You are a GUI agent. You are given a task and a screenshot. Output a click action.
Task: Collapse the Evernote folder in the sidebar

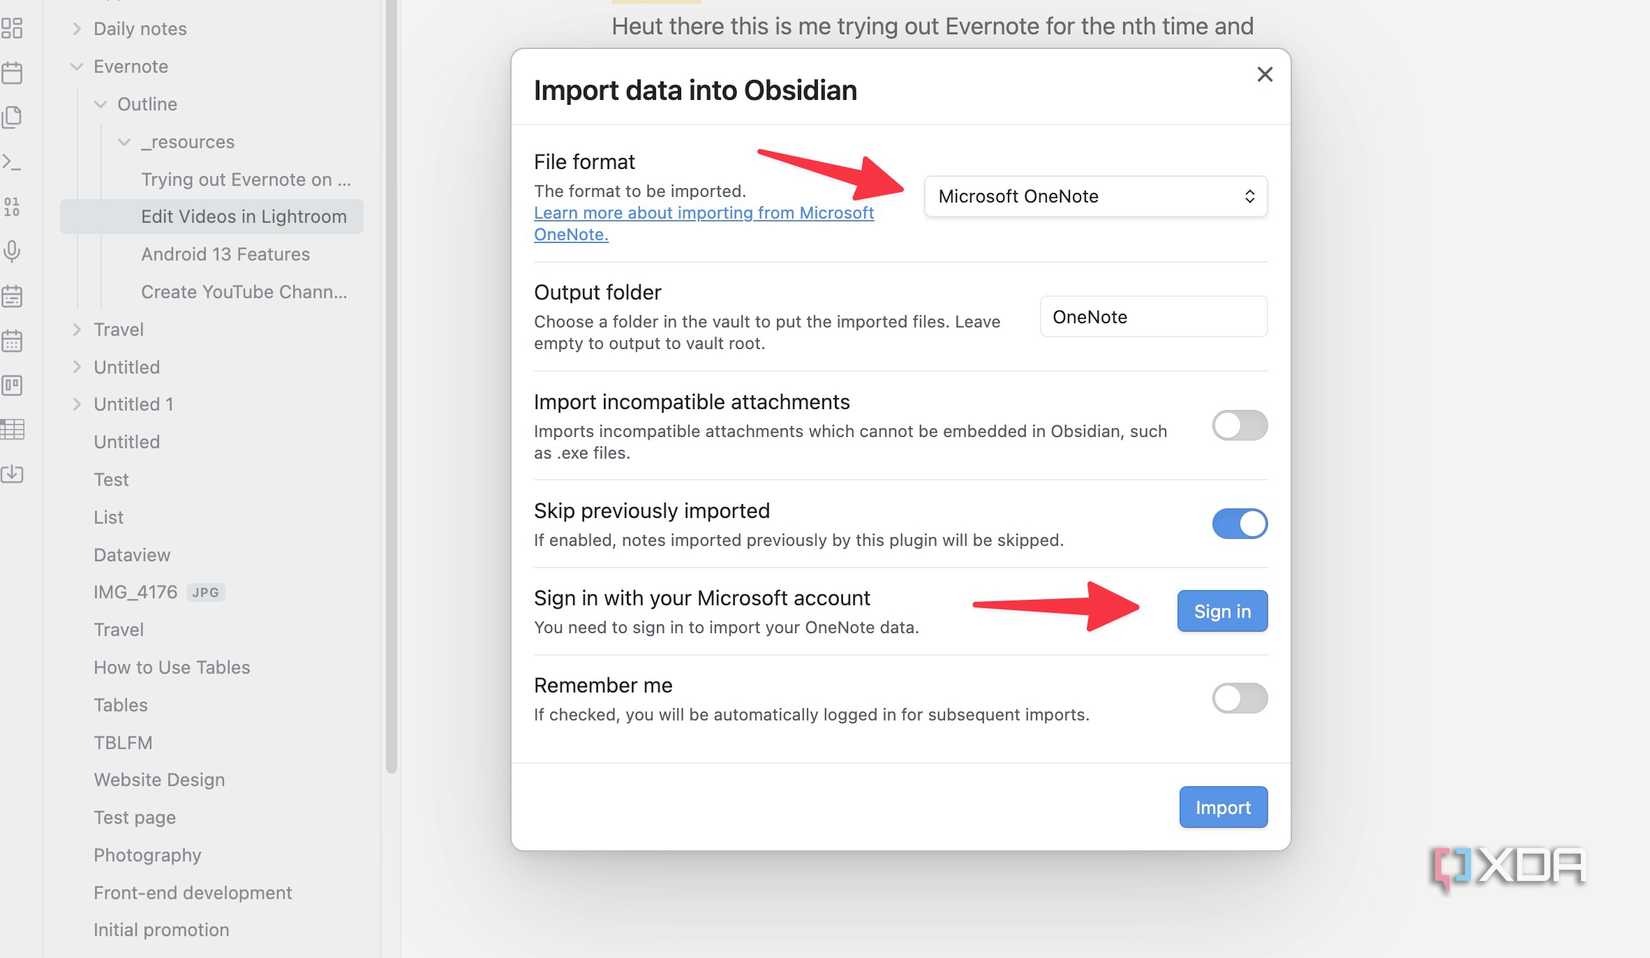pos(77,66)
